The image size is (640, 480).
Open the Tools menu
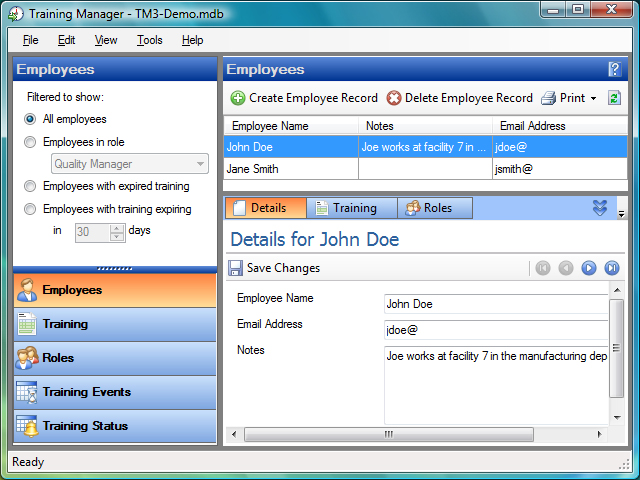pos(150,40)
